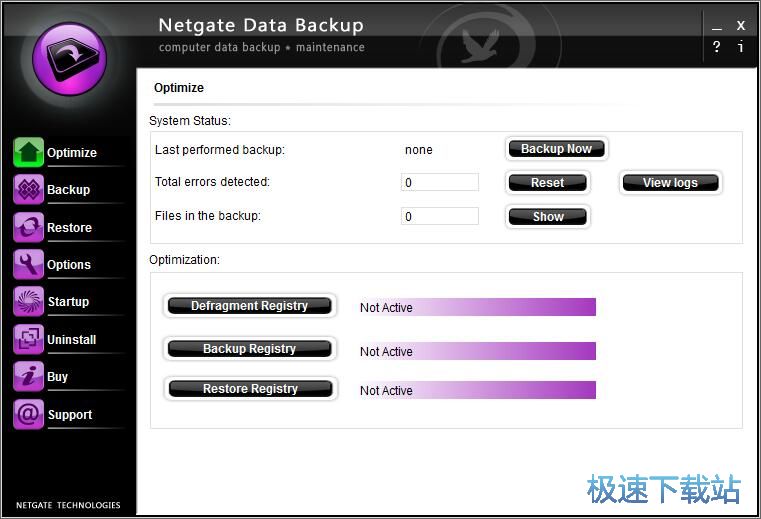Click the Total errors detected field
The width and height of the screenshot is (761, 519).
[x=440, y=183]
